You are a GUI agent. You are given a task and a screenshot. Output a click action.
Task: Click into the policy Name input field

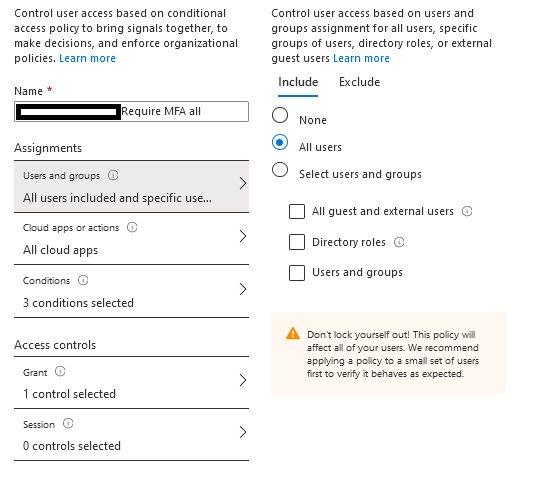pos(132,111)
